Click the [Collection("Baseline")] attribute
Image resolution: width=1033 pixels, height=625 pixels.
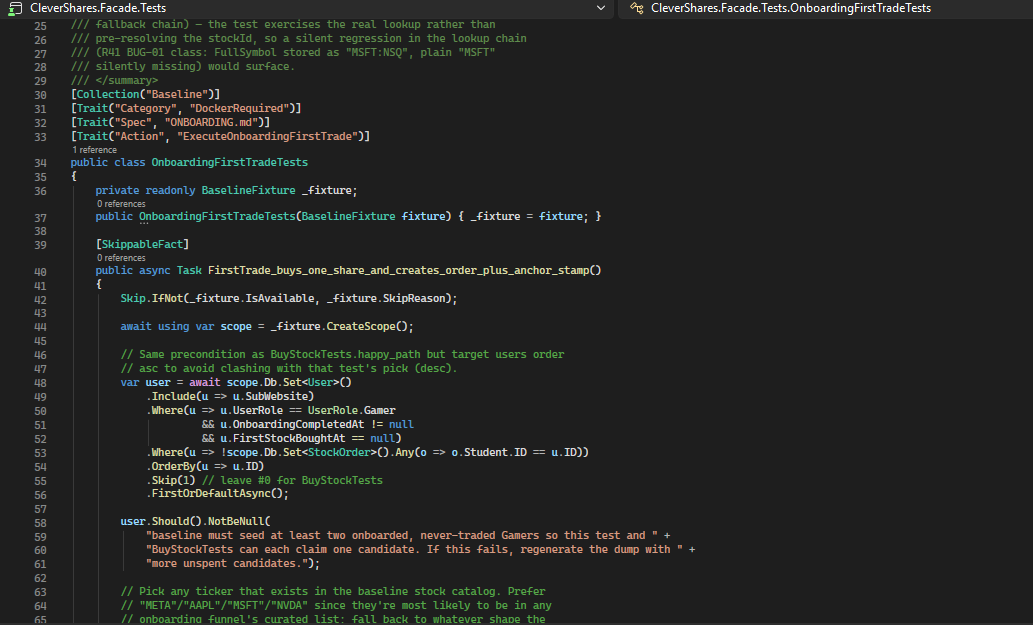[146, 94]
